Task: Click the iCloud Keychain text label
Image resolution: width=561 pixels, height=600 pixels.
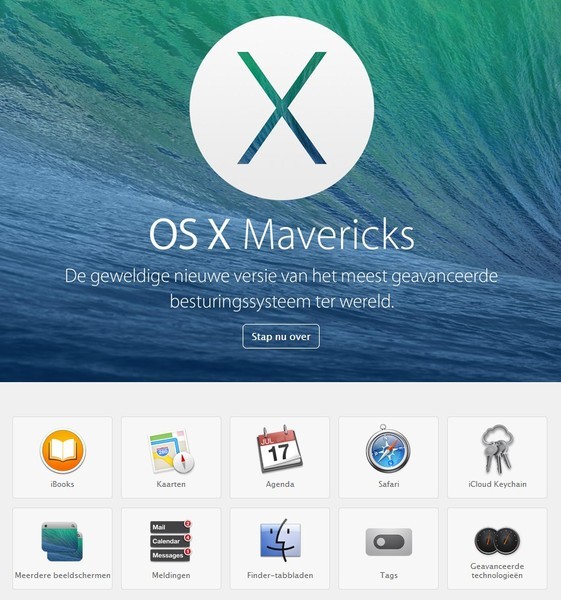Action: point(497,484)
